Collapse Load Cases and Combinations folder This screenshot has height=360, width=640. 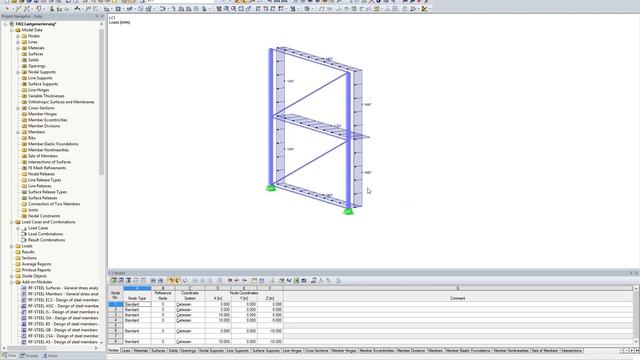pos(12,222)
